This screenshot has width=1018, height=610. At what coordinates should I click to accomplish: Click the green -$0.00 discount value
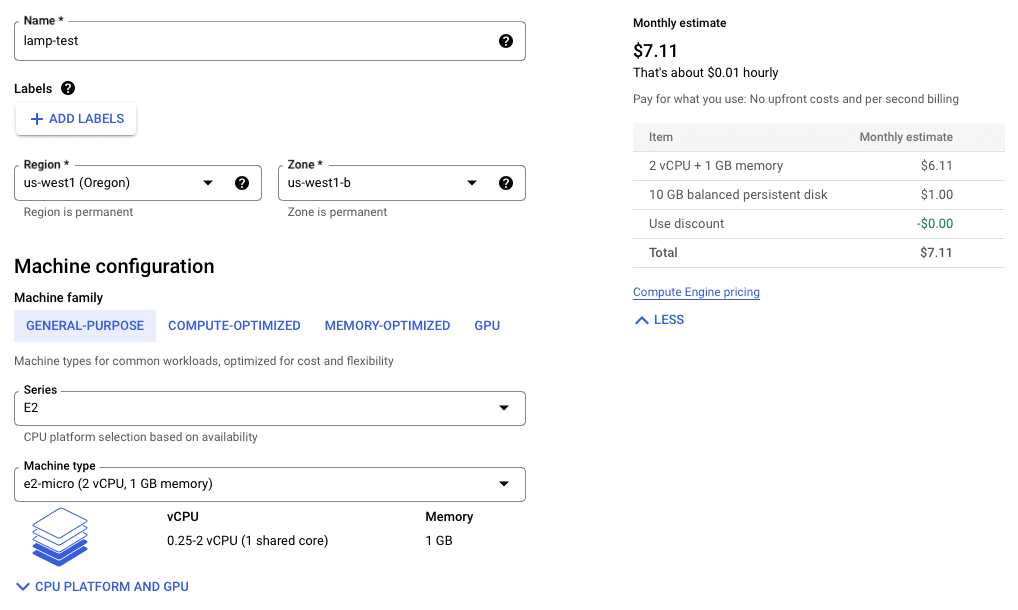[935, 224]
